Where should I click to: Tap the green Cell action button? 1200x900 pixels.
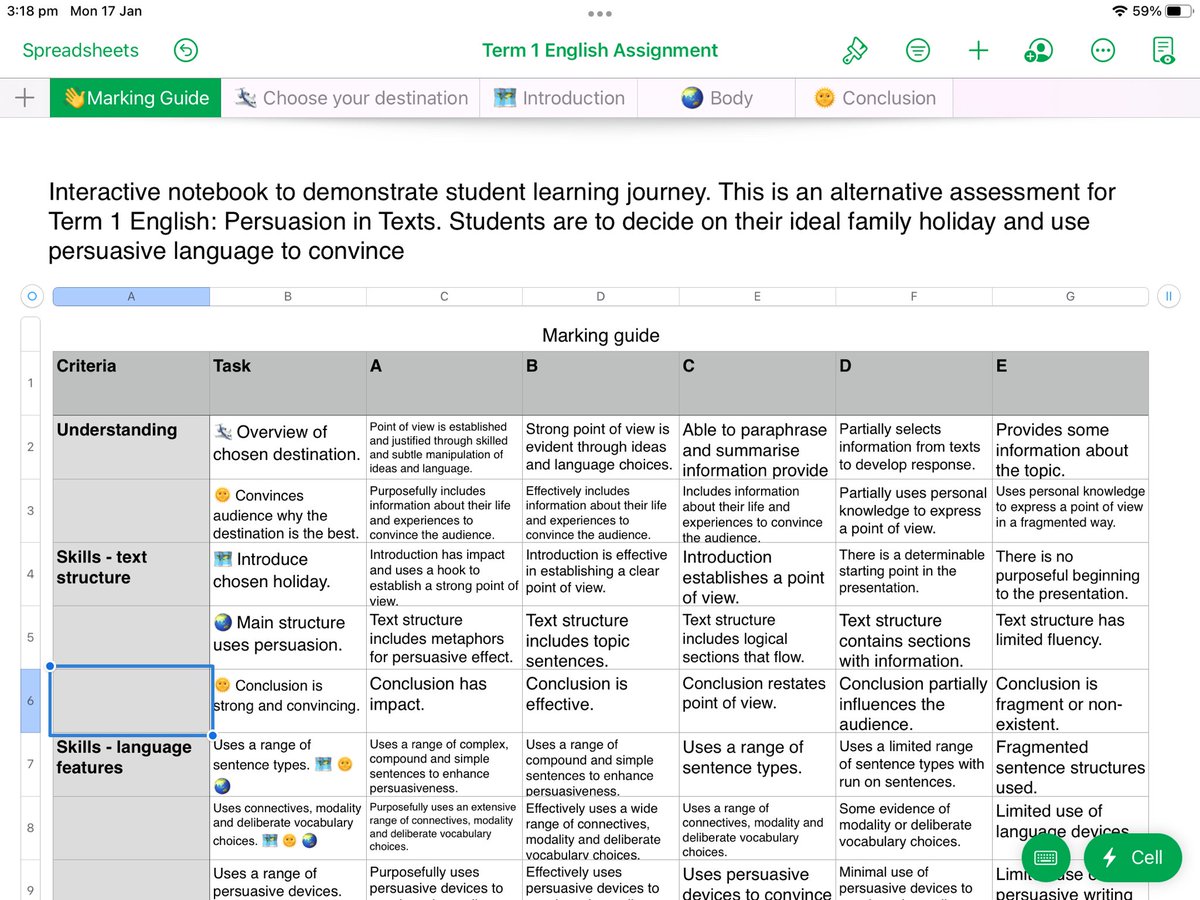(1132, 858)
